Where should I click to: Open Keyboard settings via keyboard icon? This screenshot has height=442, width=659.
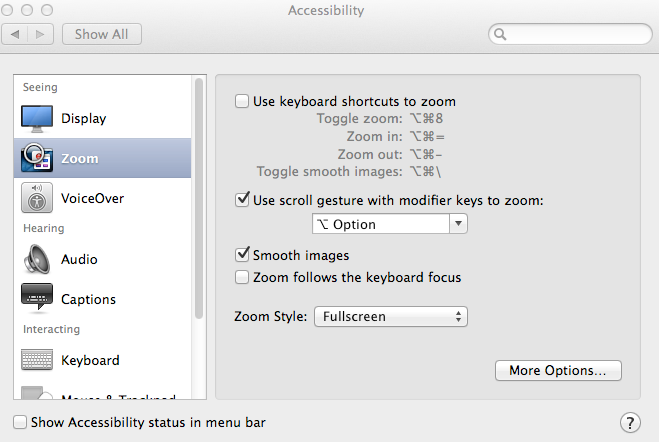coord(37,360)
